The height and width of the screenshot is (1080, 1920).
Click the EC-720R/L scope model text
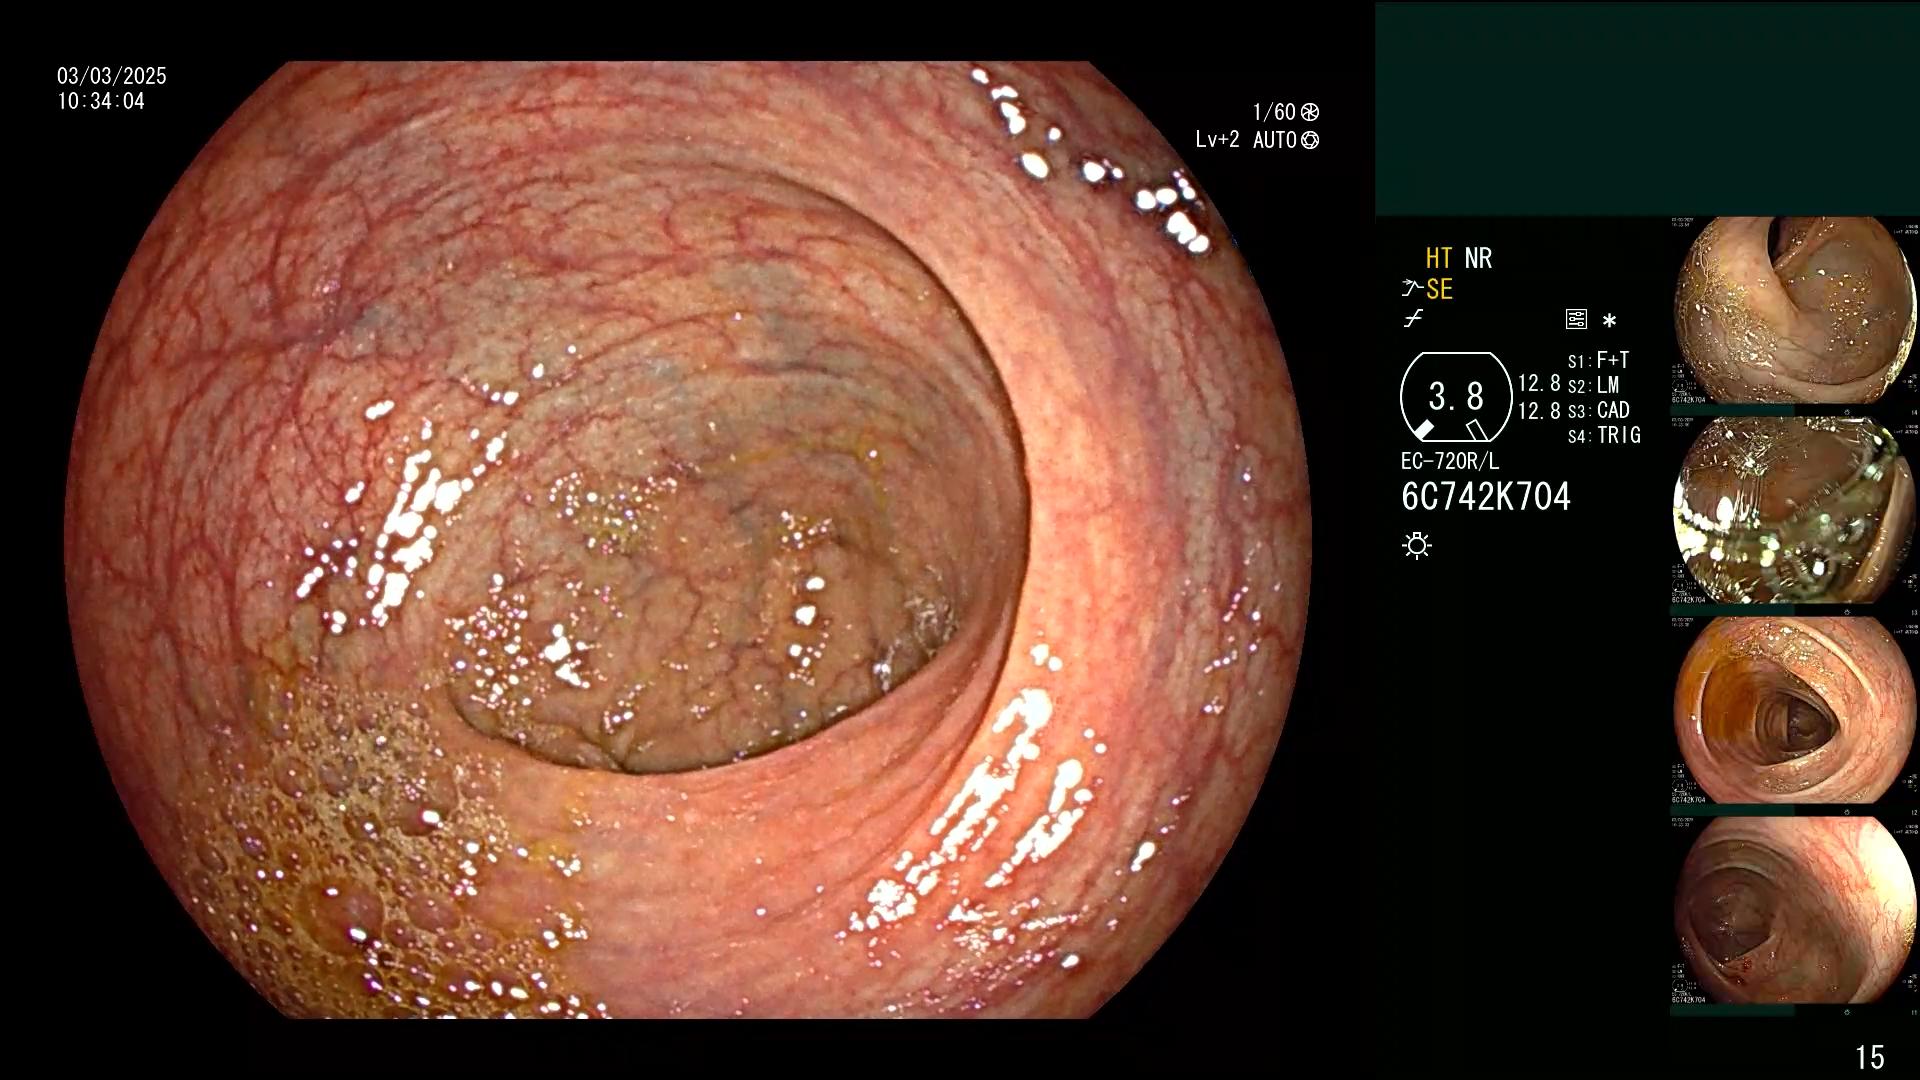1450,461
